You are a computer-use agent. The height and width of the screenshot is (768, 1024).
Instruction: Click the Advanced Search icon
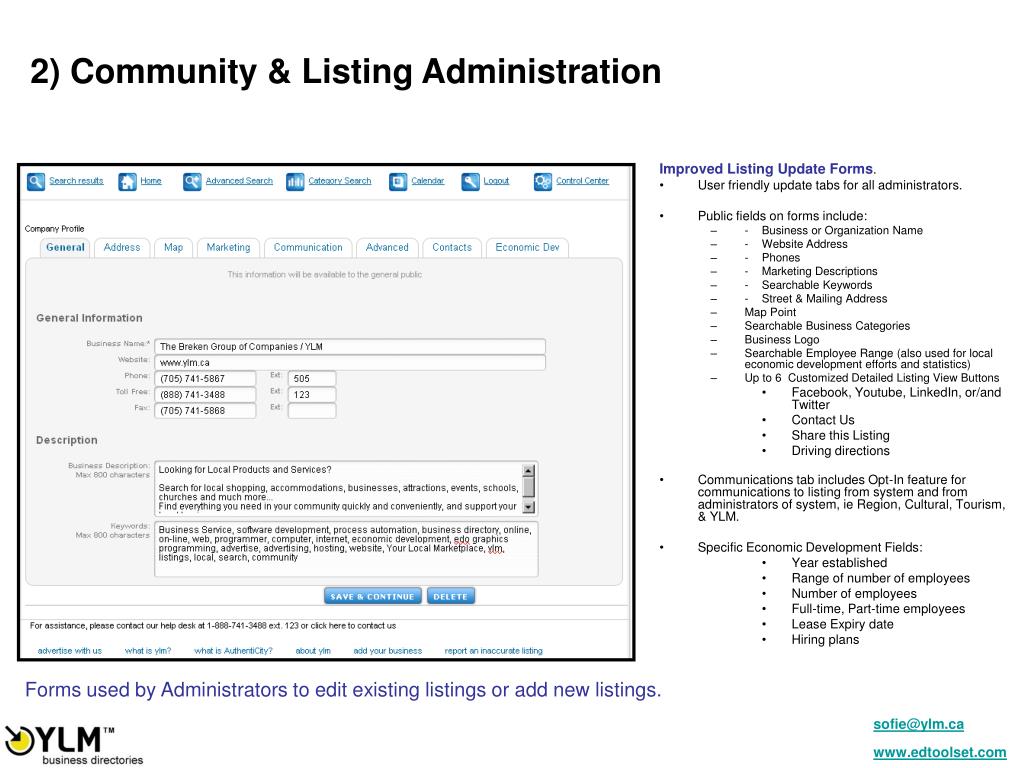point(192,181)
